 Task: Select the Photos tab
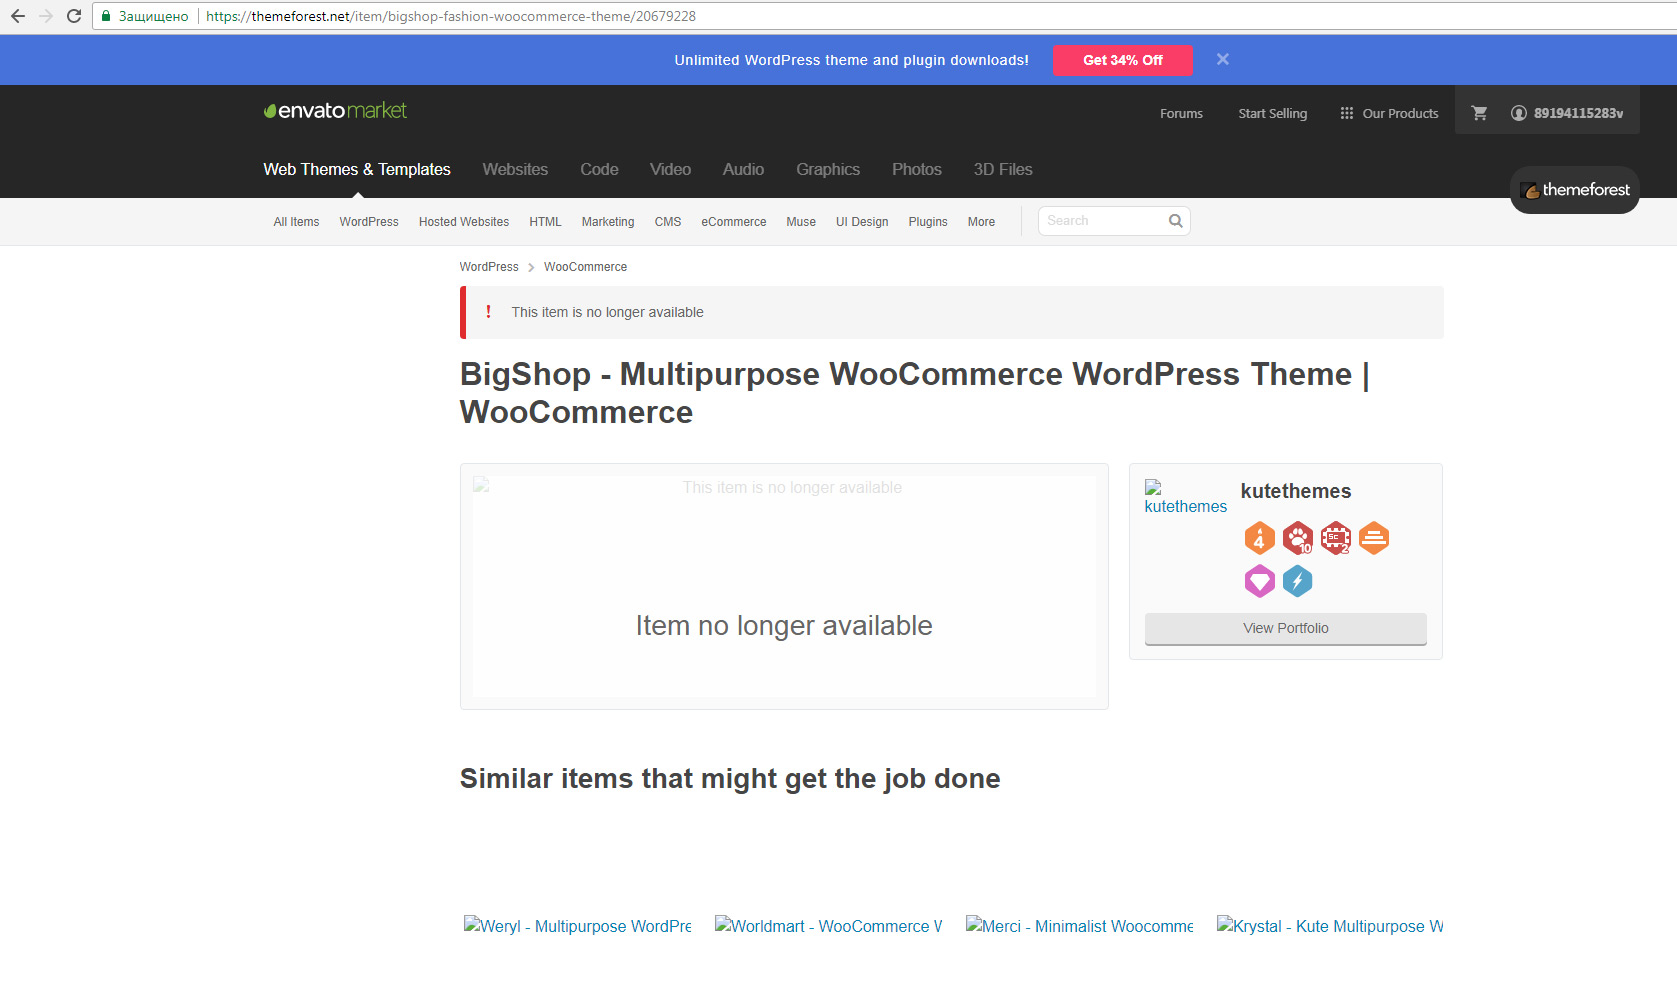point(917,169)
